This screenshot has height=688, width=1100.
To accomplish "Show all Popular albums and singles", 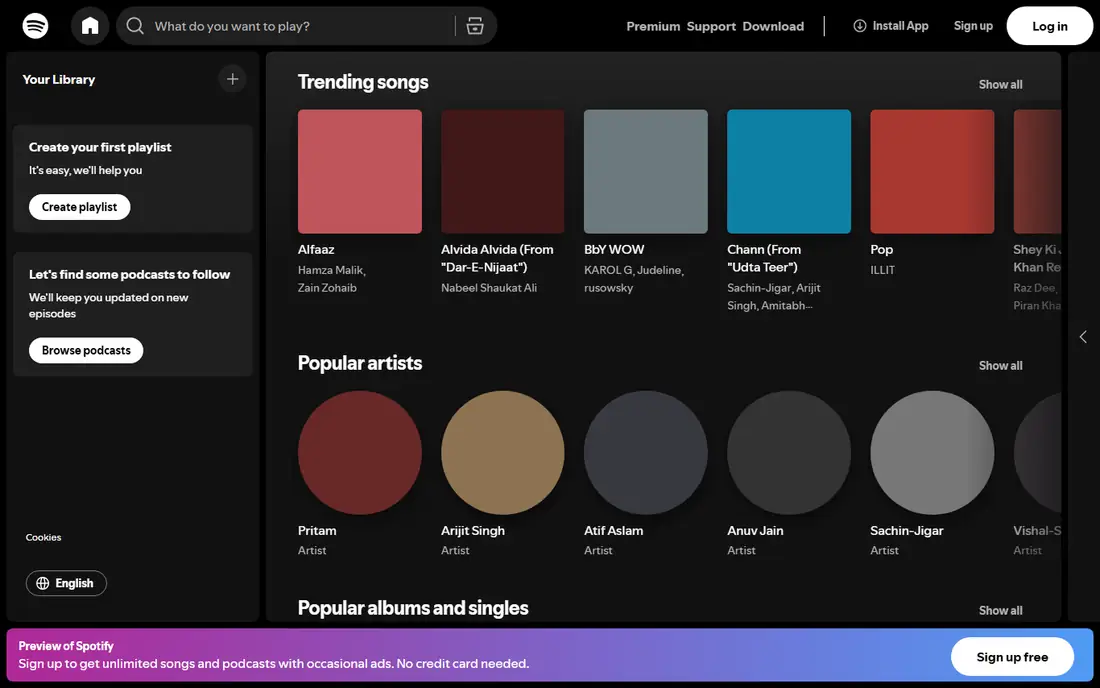I will [x=1000, y=610].
